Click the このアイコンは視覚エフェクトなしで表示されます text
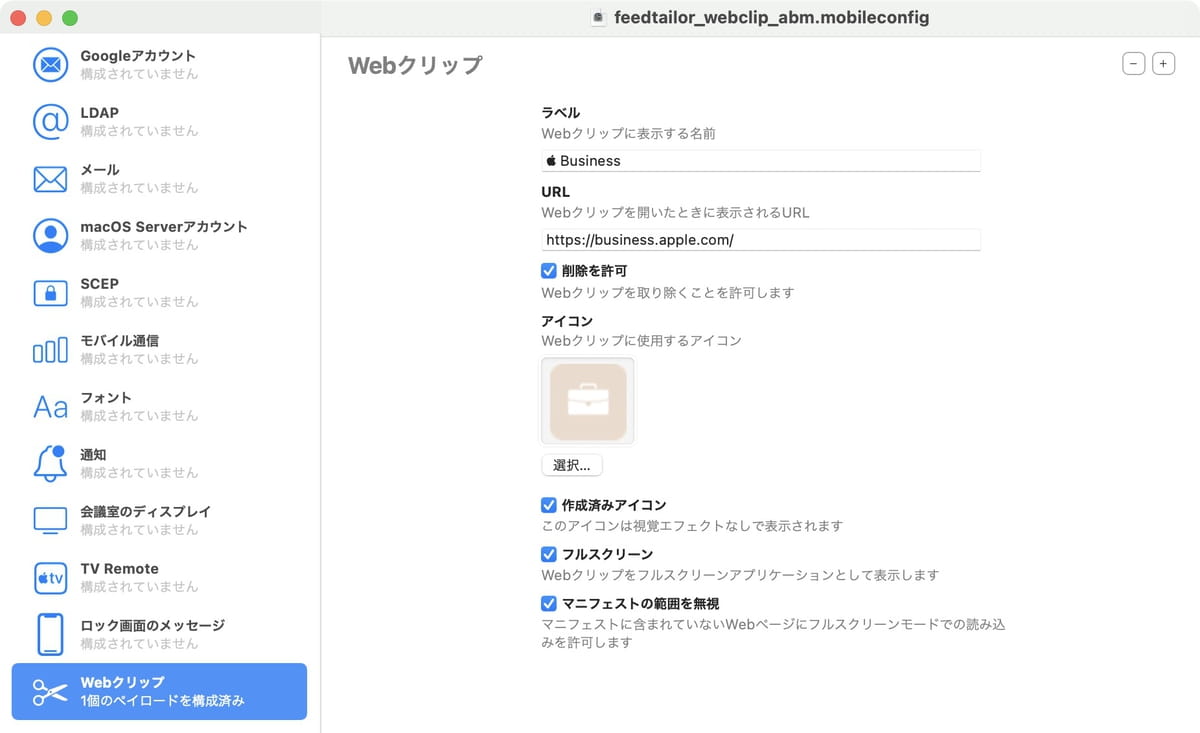Screen dimensions: 1200x733 click(x=692, y=526)
